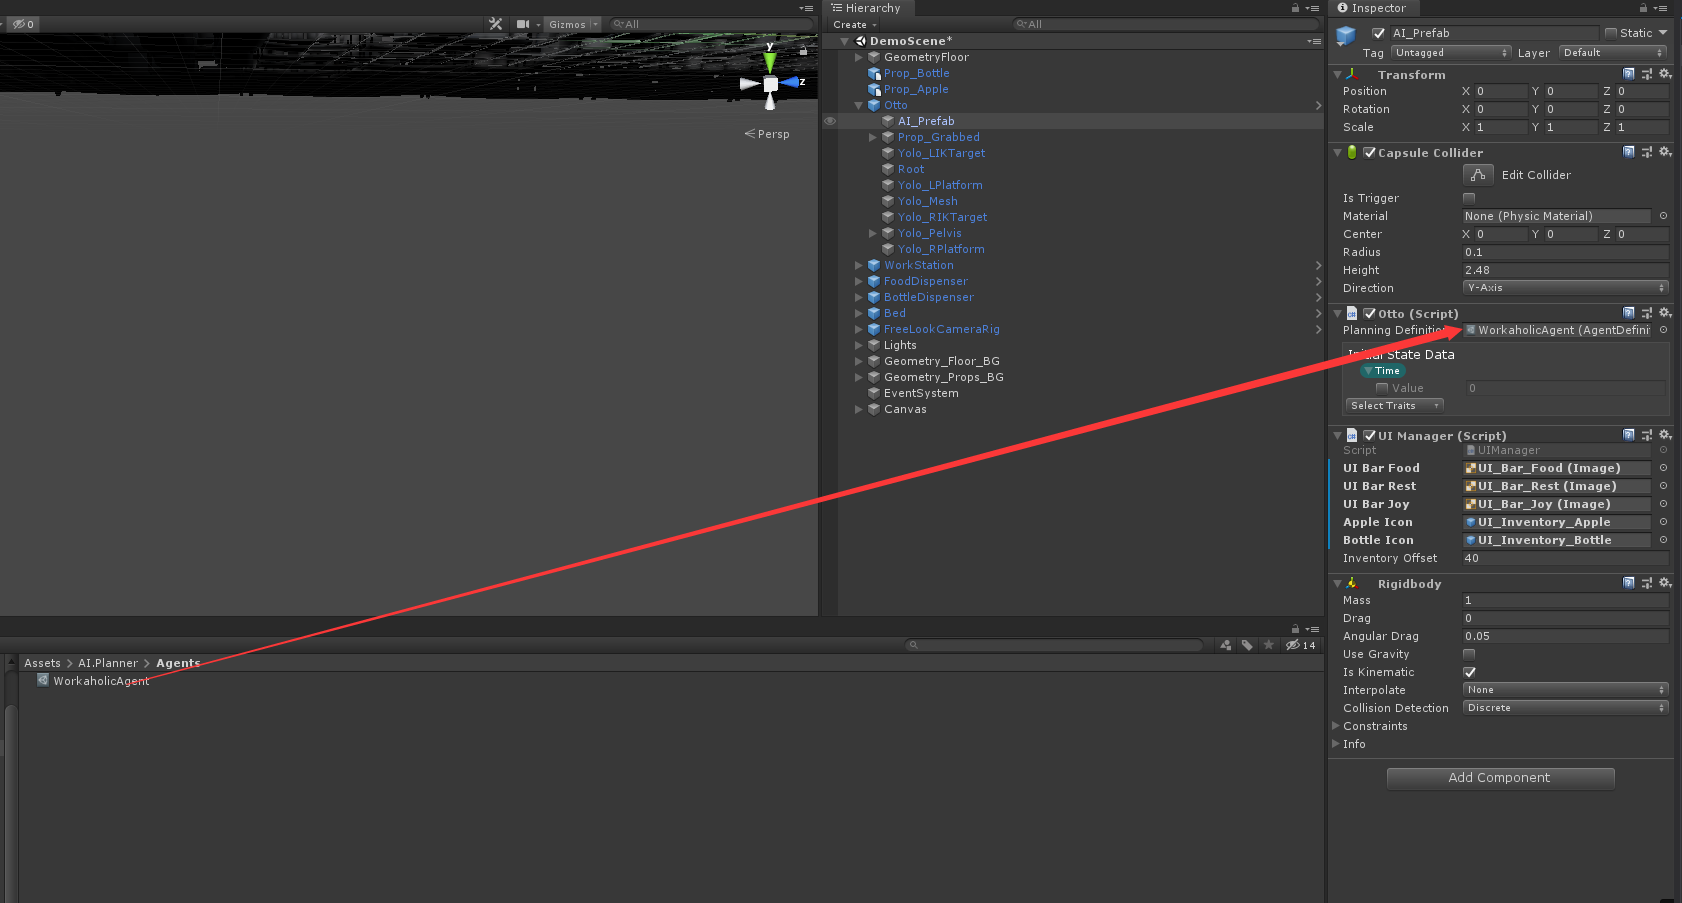
Task: Click the Radius value field showing 0.1
Action: click(1566, 252)
